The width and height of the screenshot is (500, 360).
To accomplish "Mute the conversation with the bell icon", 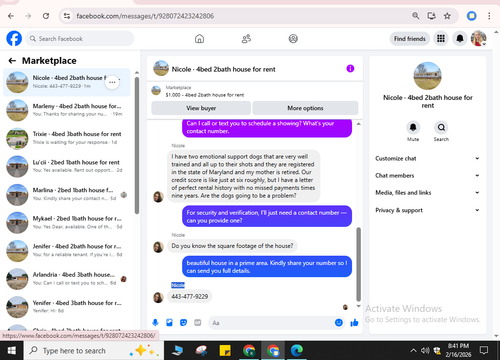I will (413, 127).
